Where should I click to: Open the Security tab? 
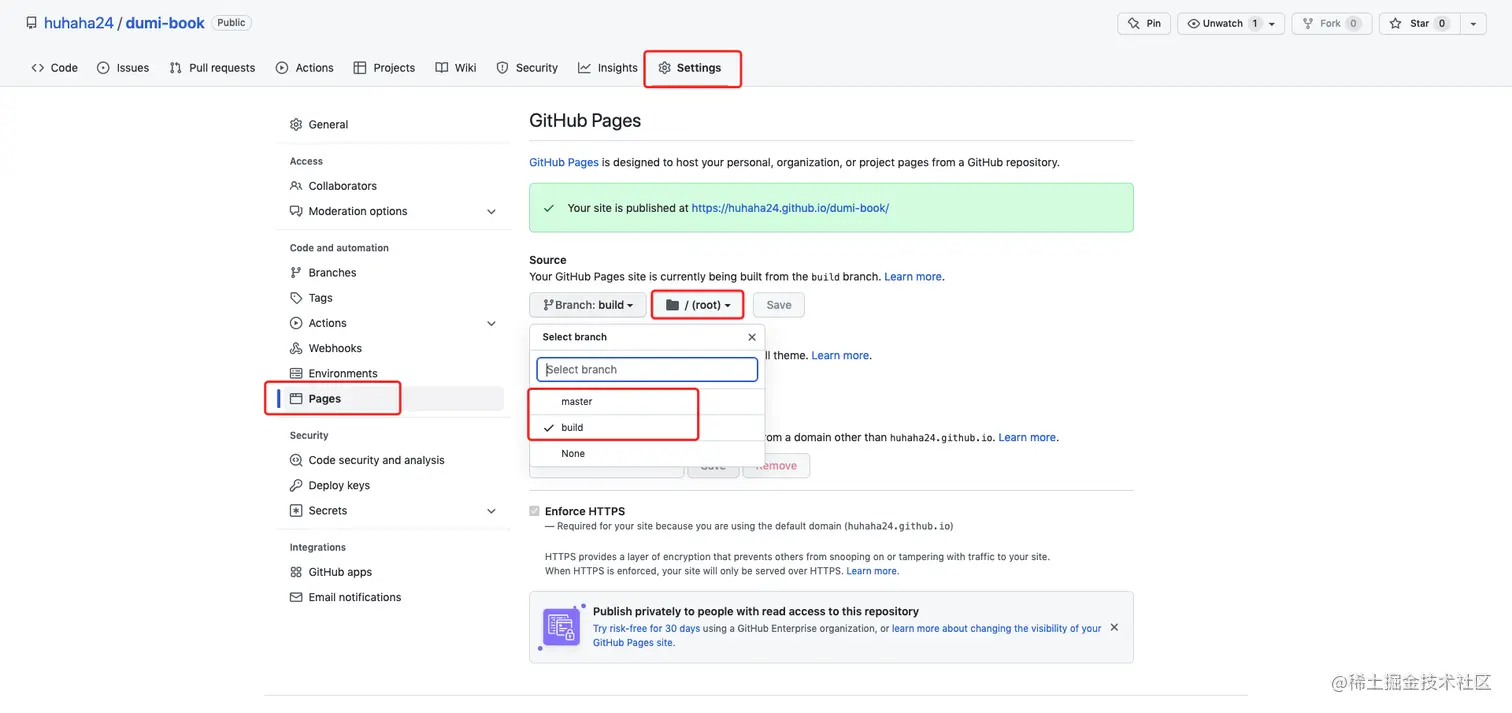[x=527, y=68]
